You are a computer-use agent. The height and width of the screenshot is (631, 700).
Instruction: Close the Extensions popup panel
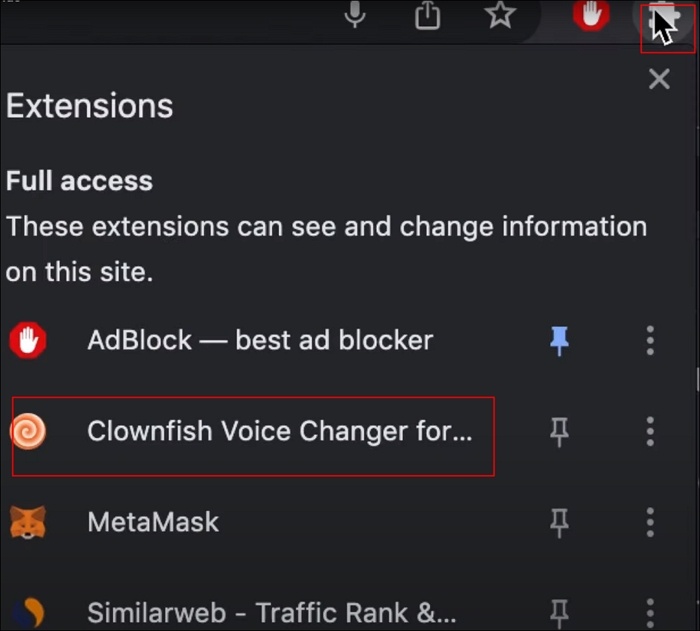click(x=659, y=79)
